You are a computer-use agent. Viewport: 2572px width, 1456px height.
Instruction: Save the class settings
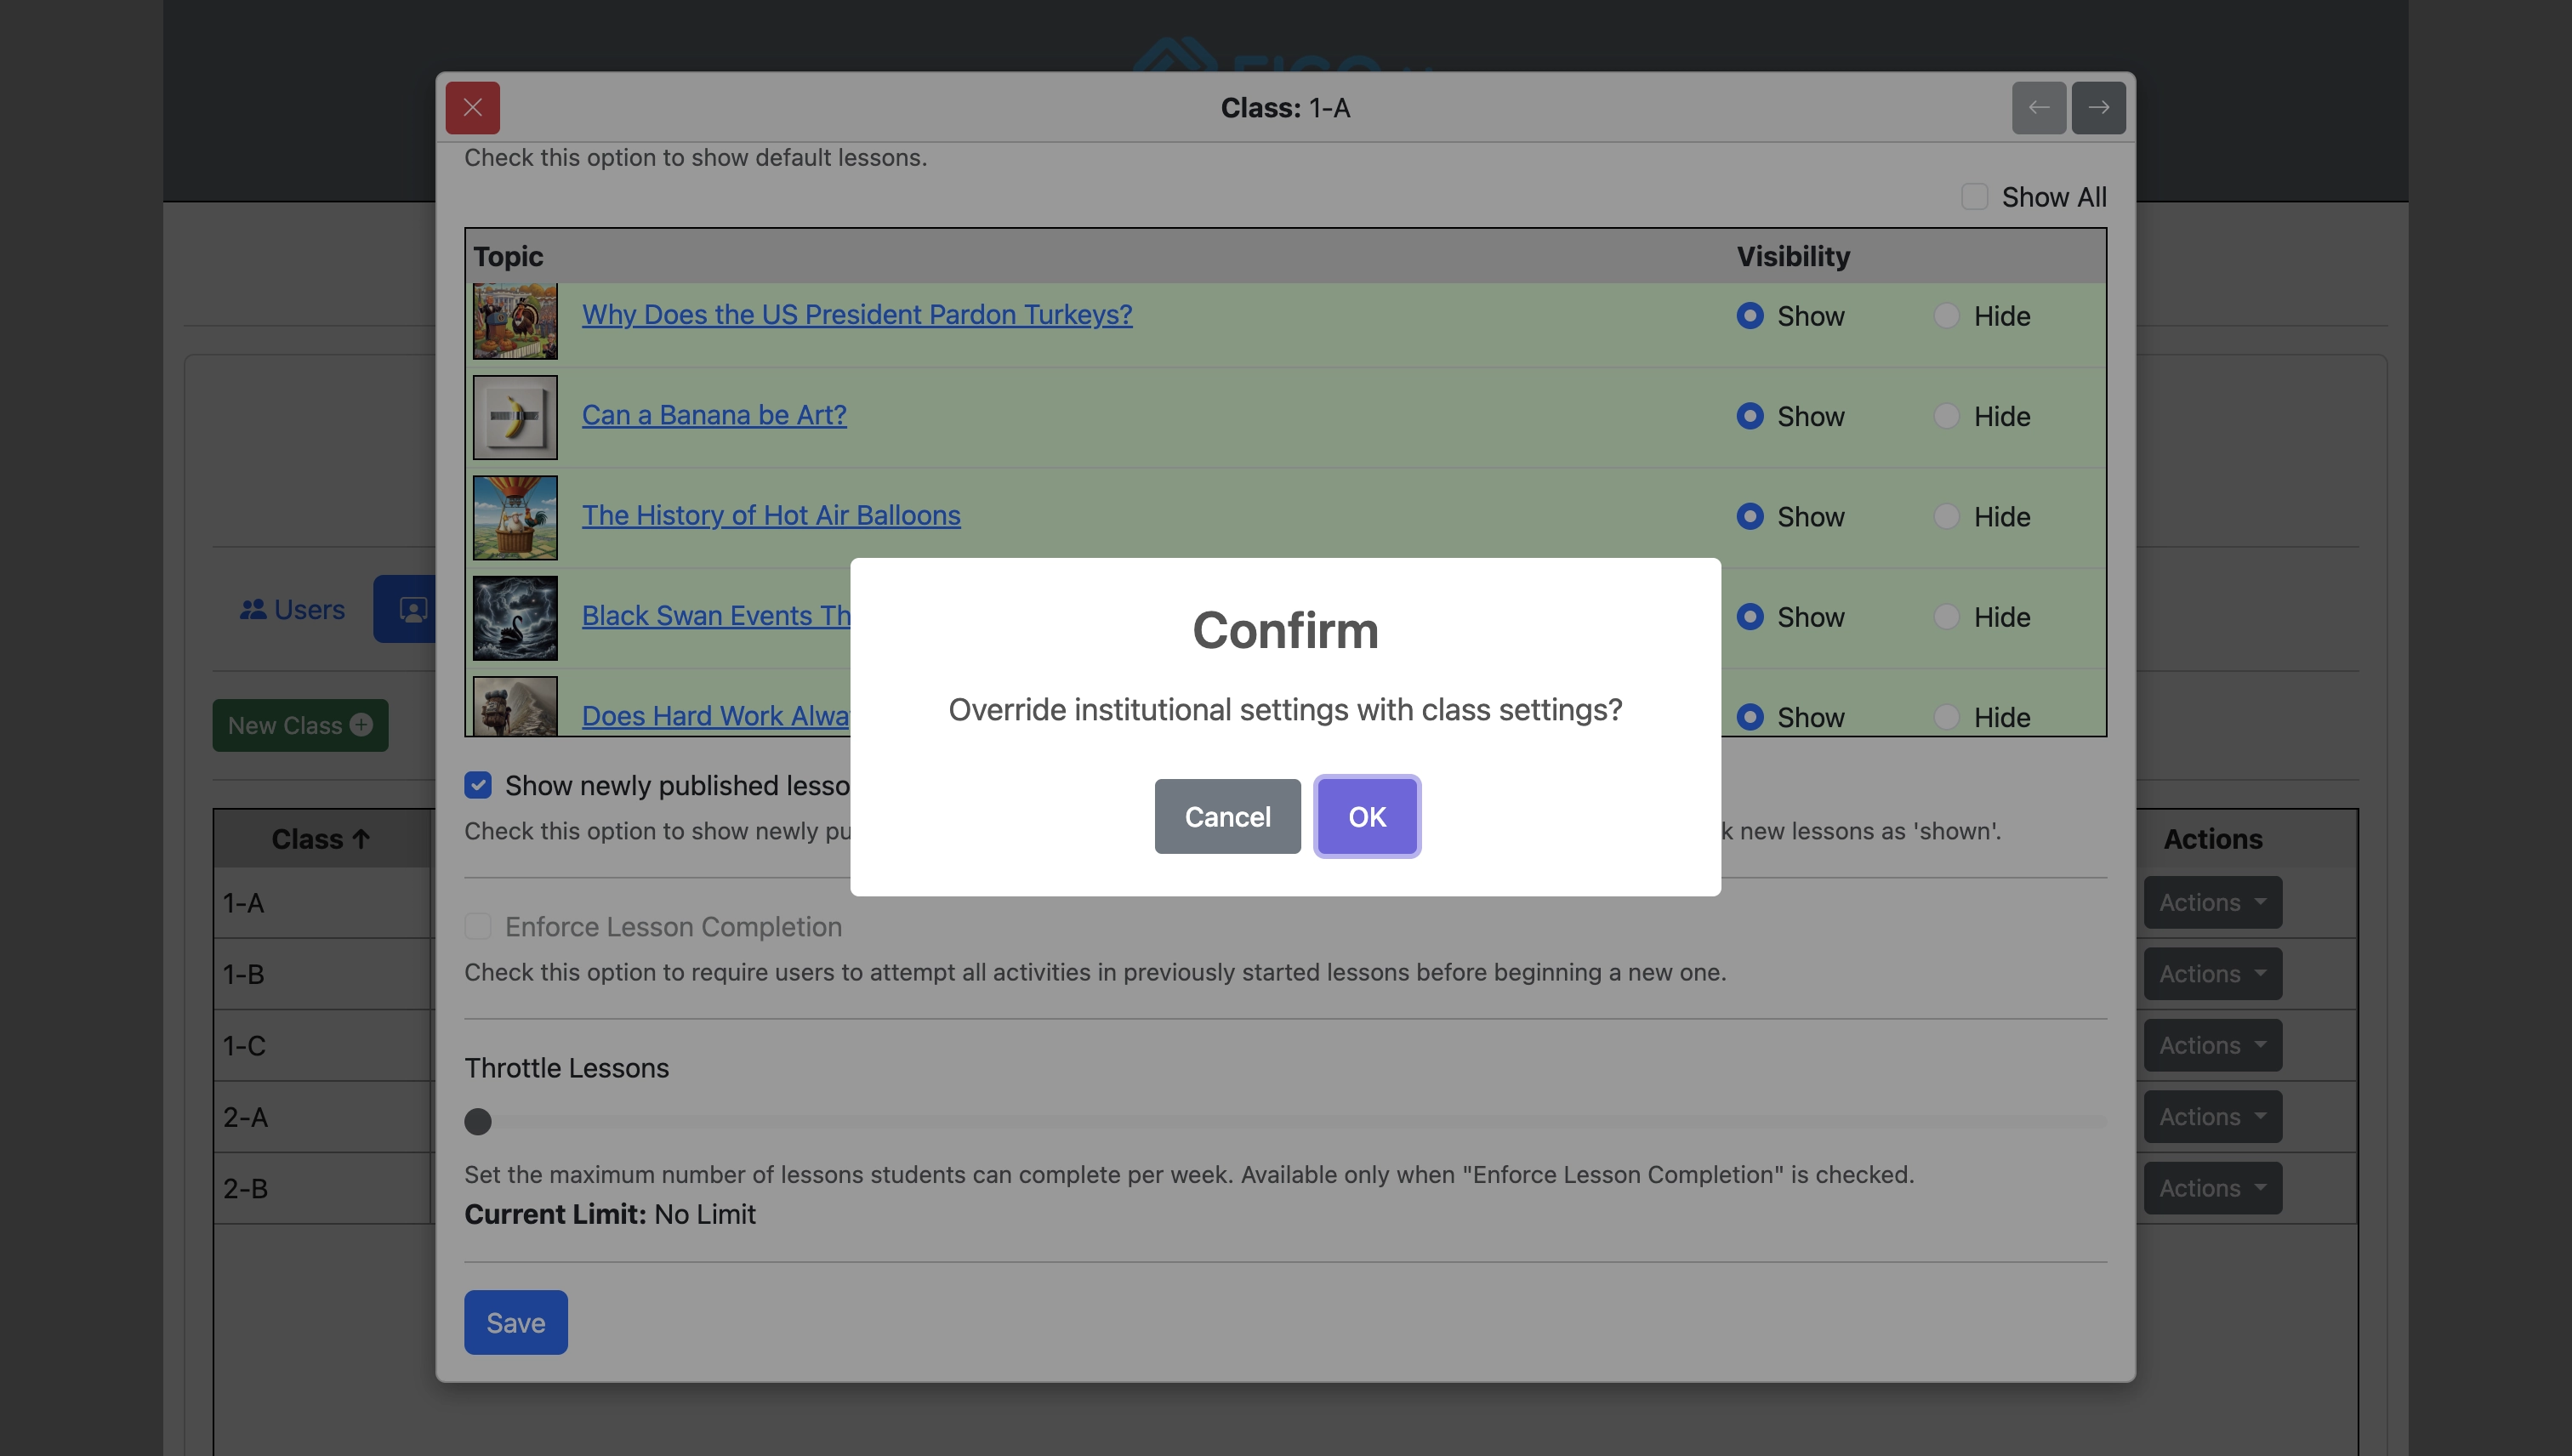(x=515, y=1322)
